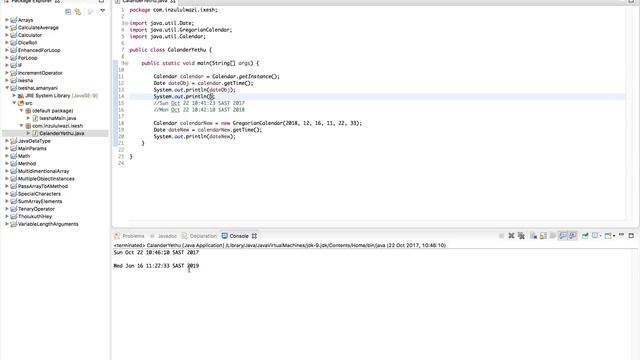This screenshot has height=360, width=640.
Task: Minimize the Console panel
Action: (621, 235)
